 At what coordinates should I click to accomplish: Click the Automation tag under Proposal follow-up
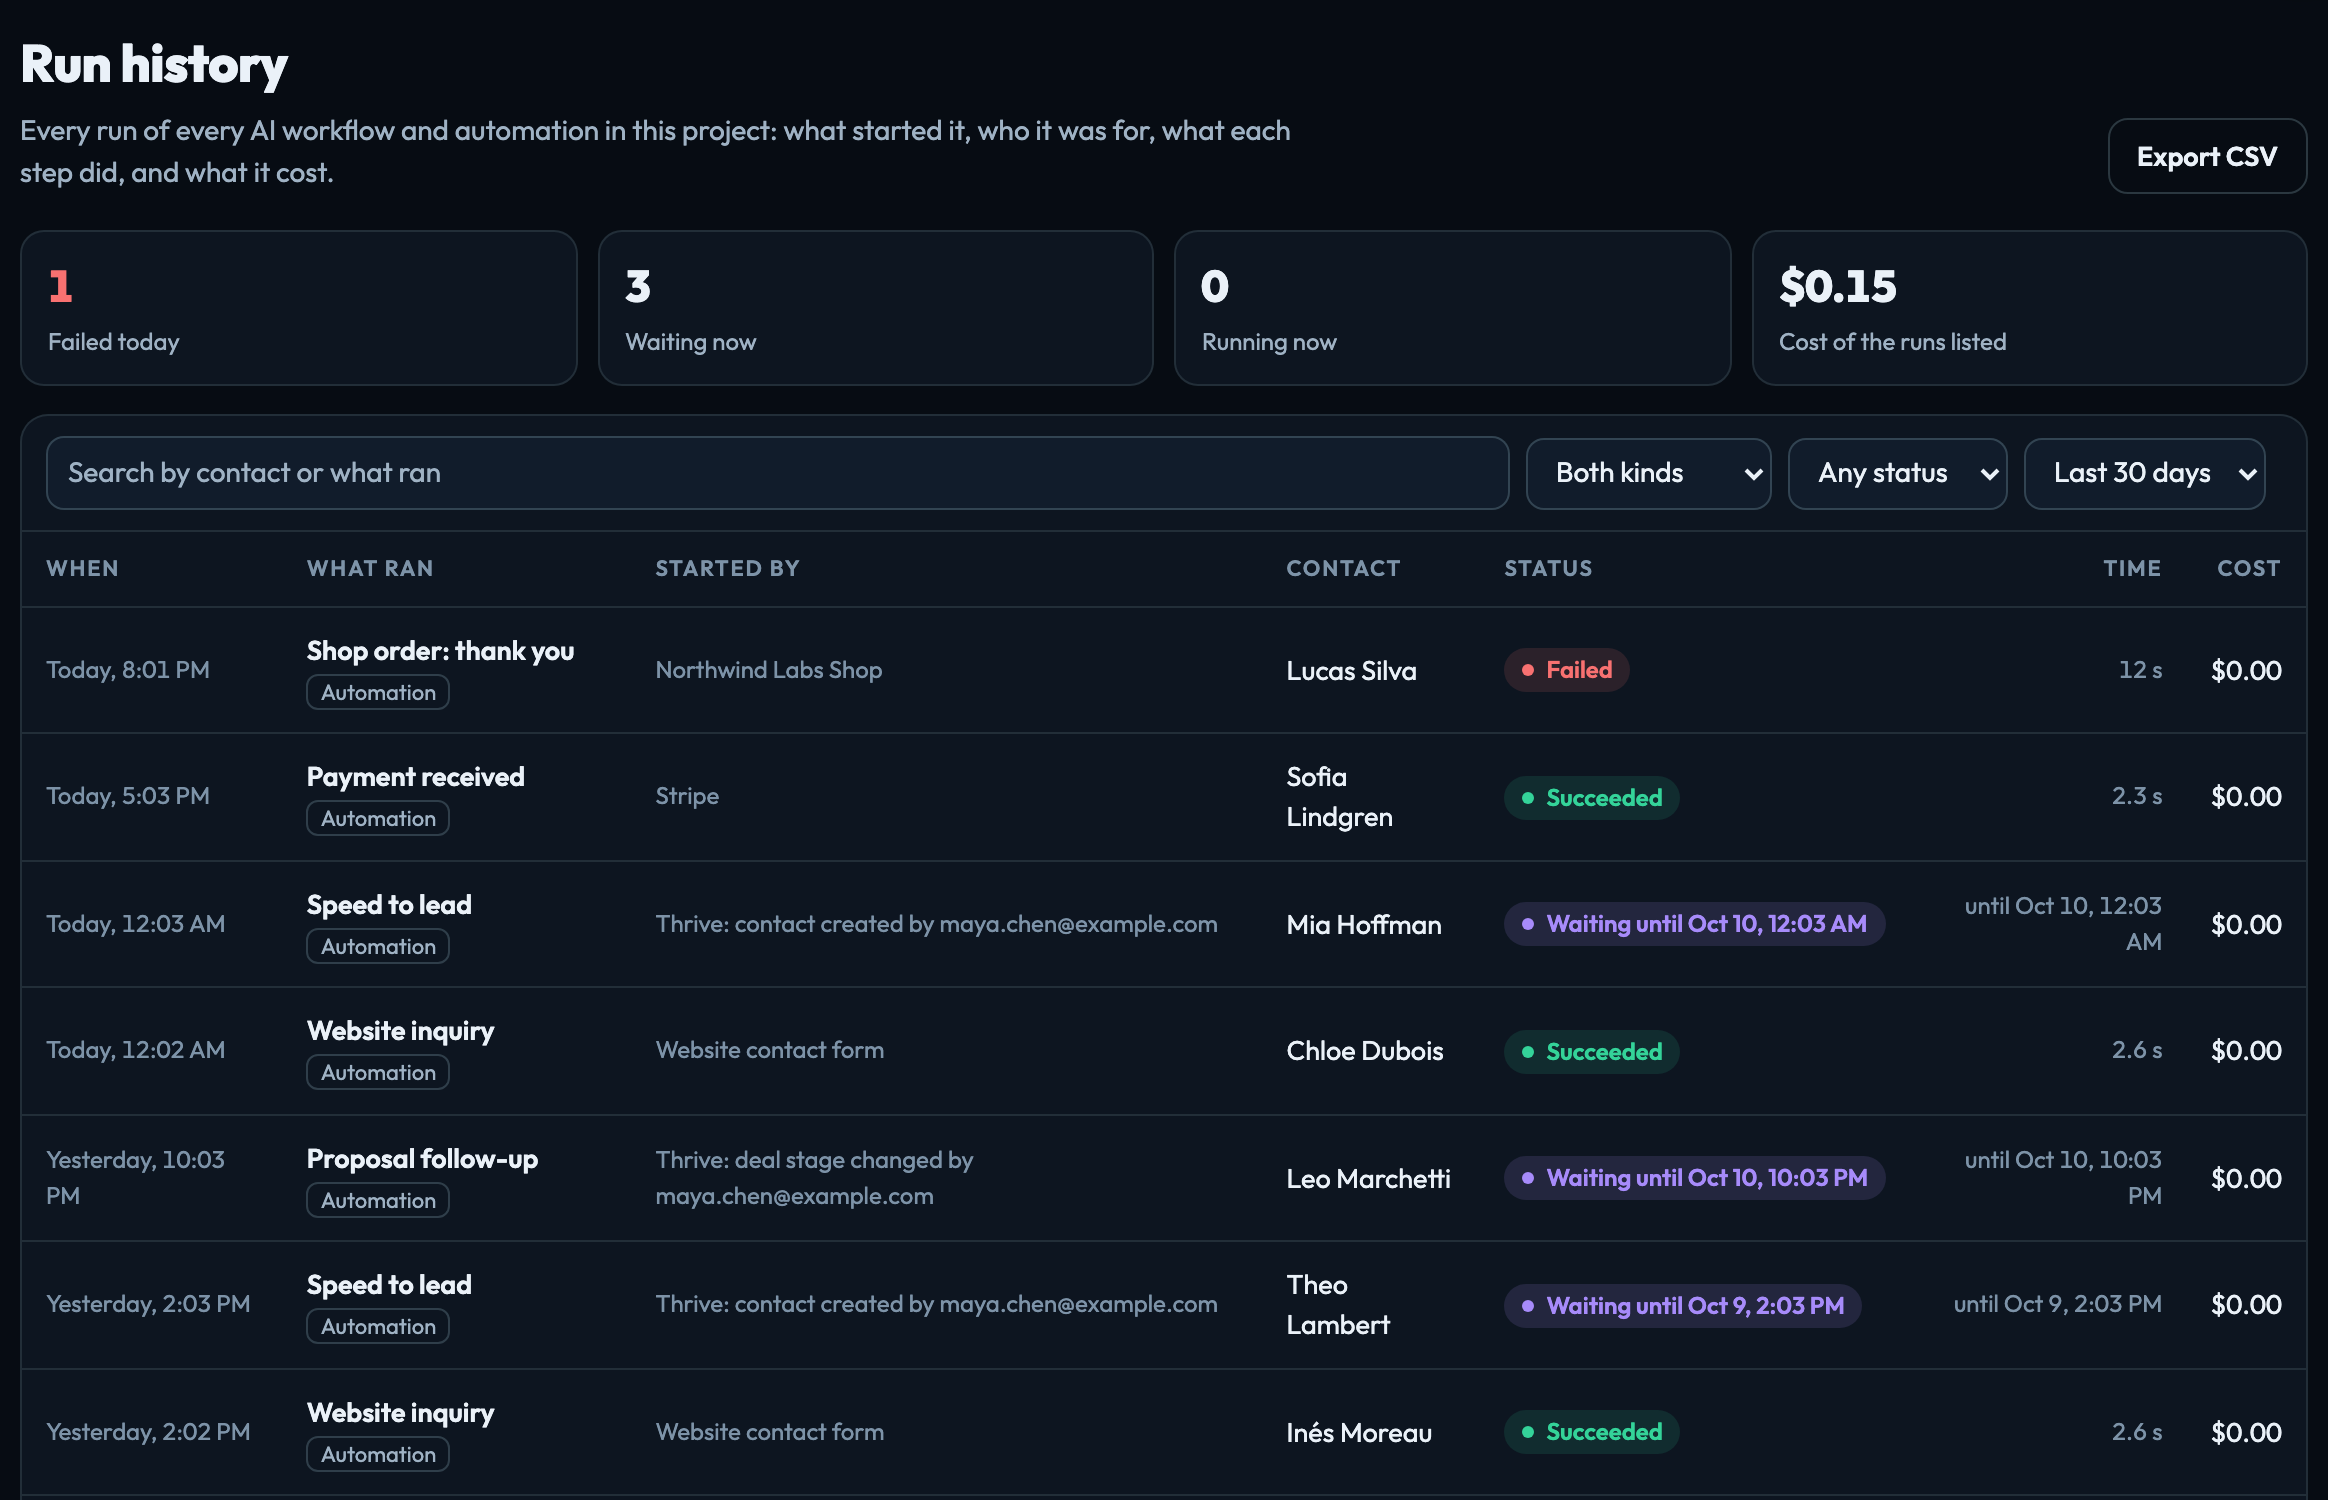(378, 1201)
